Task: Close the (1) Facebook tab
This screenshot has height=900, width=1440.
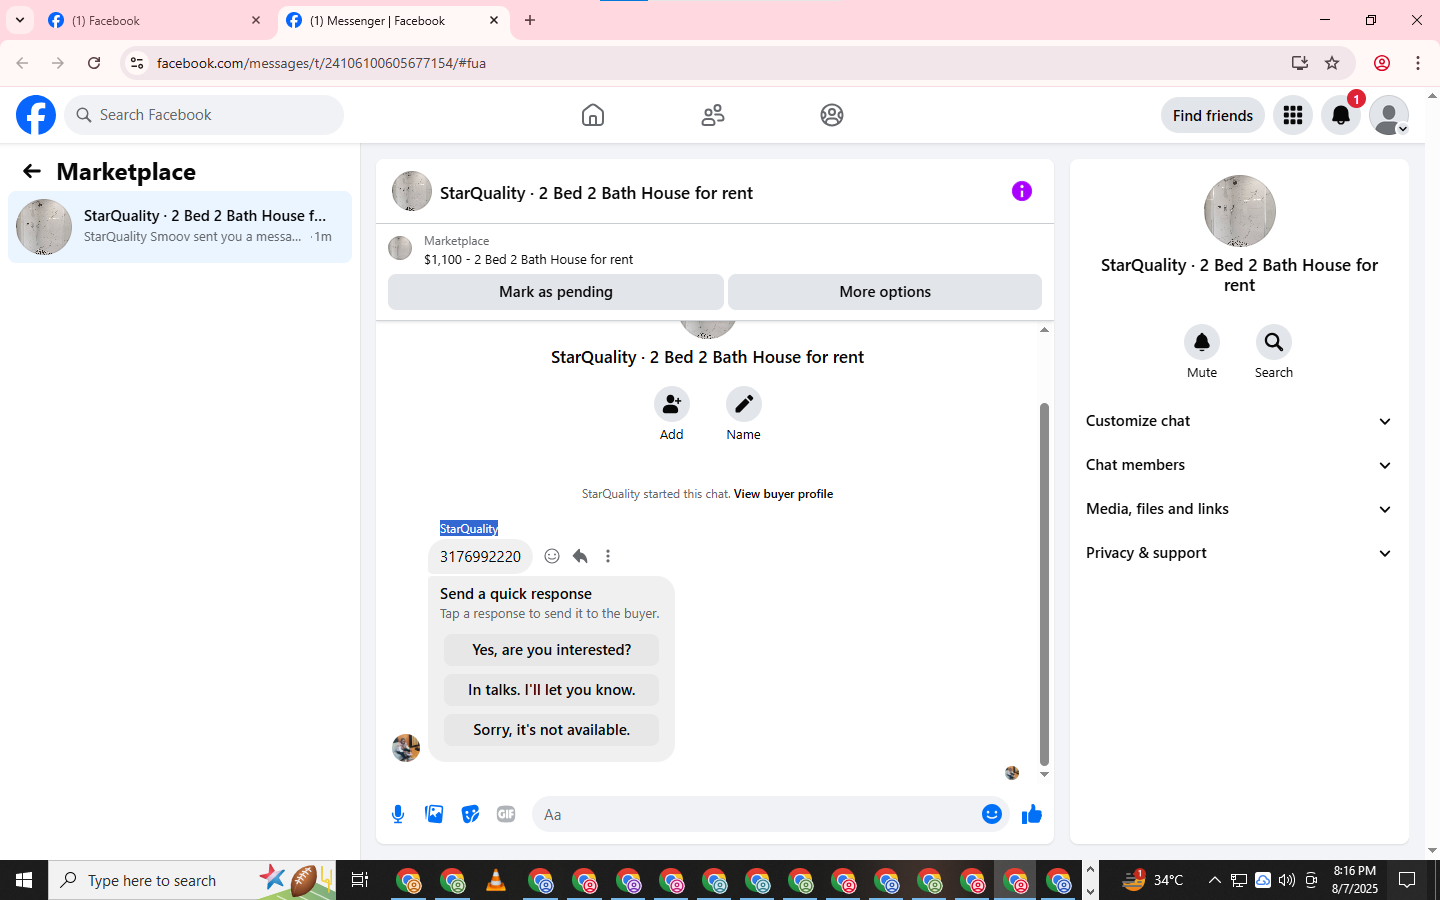Action: tap(256, 20)
